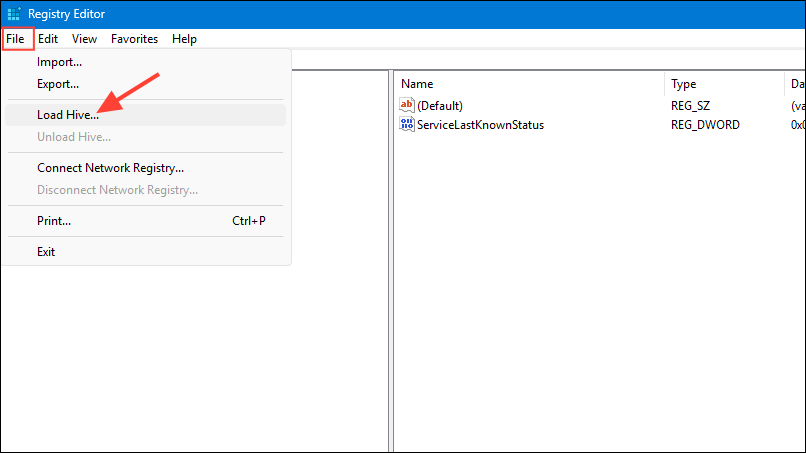Open the View menu
This screenshot has width=806, height=453.
click(84, 39)
